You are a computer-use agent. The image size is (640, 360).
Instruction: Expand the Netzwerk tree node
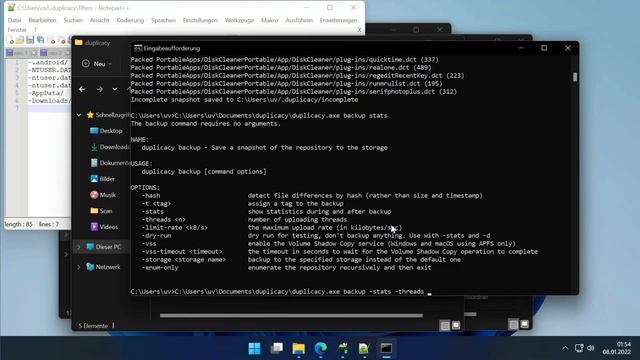(x=79, y=267)
